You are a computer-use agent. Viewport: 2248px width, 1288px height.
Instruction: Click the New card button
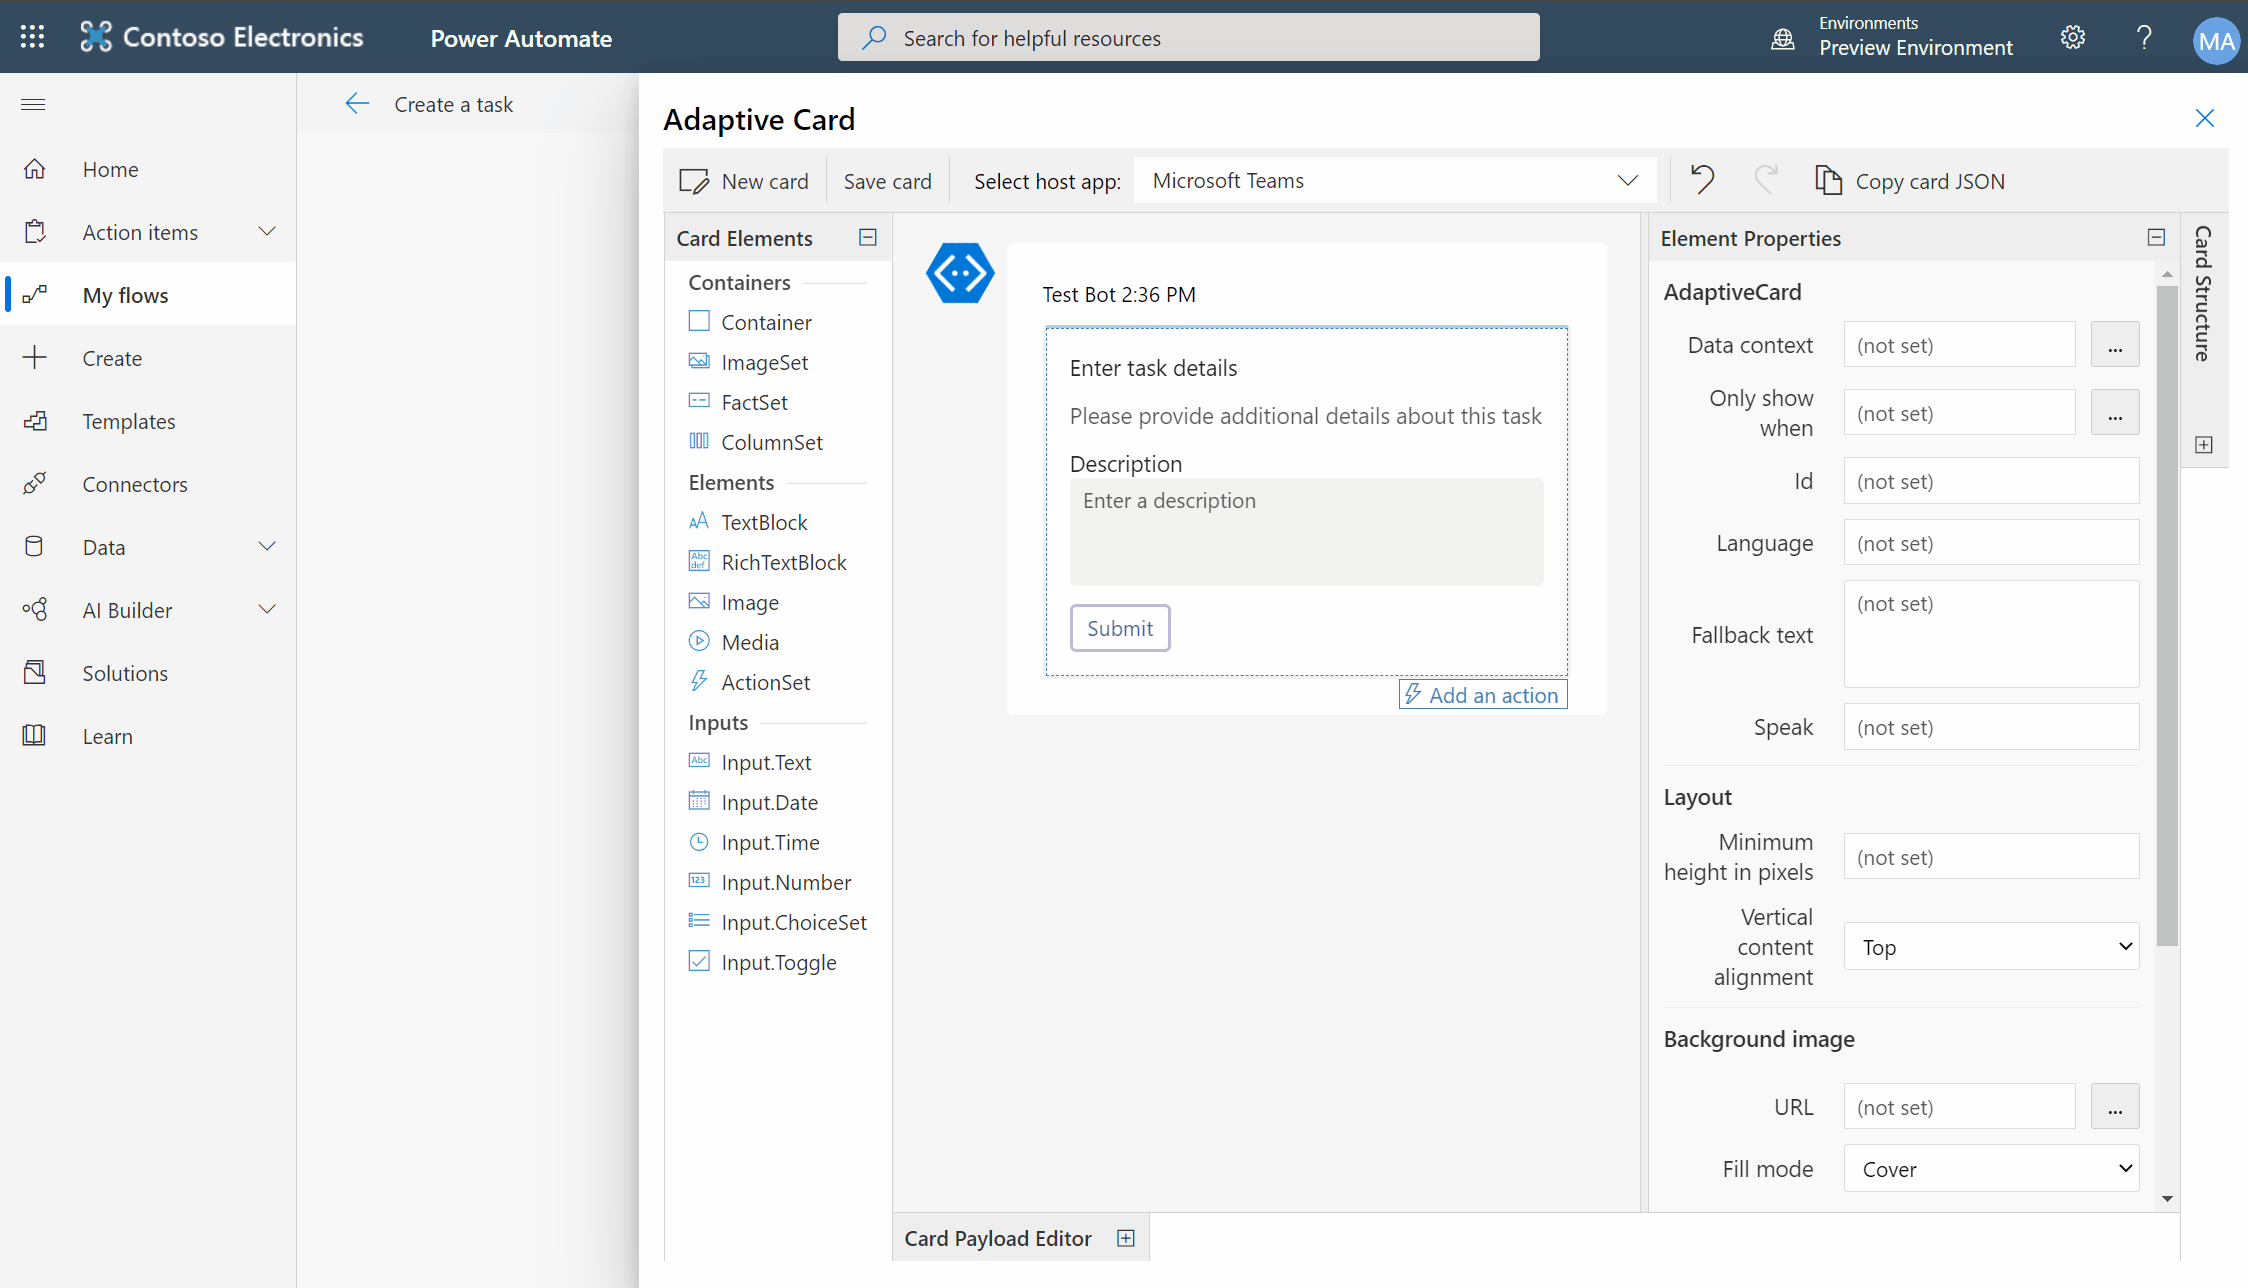pyautogui.click(x=744, y=181)
